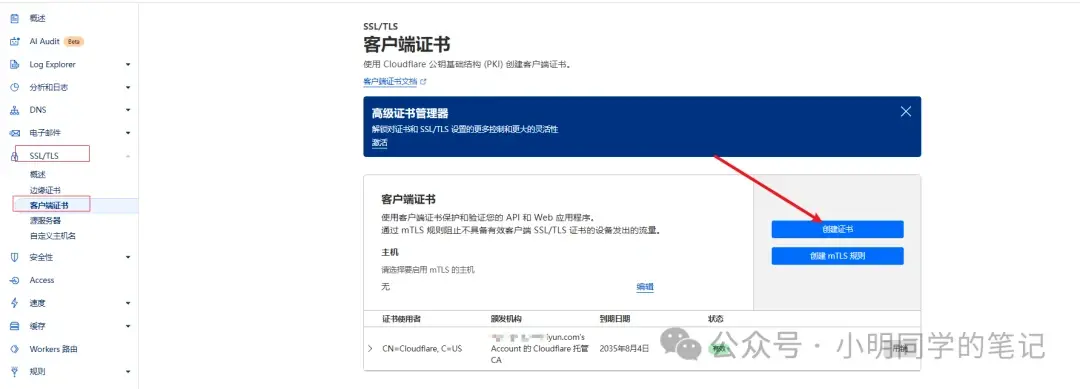1080x389 pixels.
Task: Click the cache drive icon
Action: [x=14, y=326]
